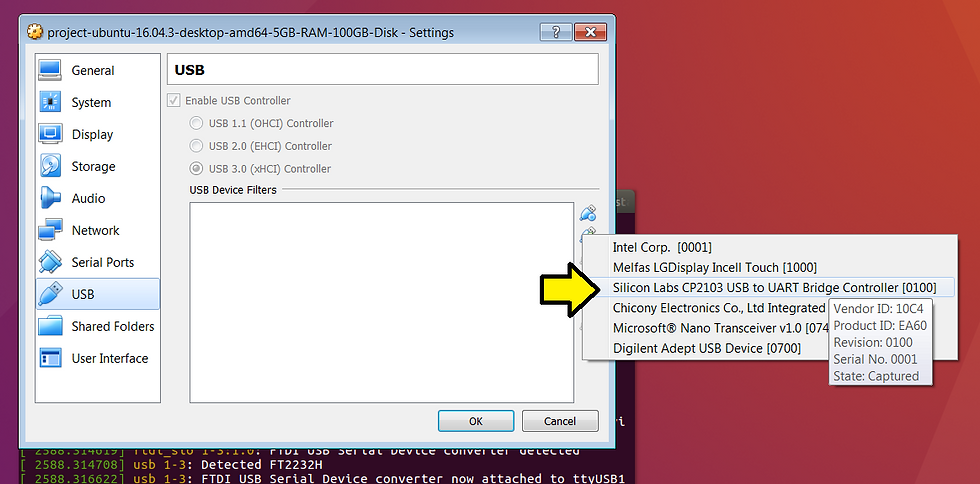Screen dimensions: 980x484
Task: Click the USB page heading
Action: click(x=189, y=69)
